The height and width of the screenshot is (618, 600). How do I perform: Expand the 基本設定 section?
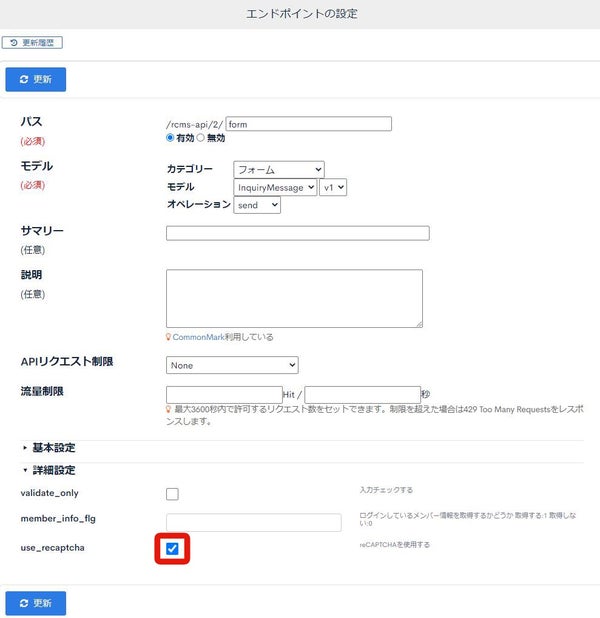pos(49,448)
